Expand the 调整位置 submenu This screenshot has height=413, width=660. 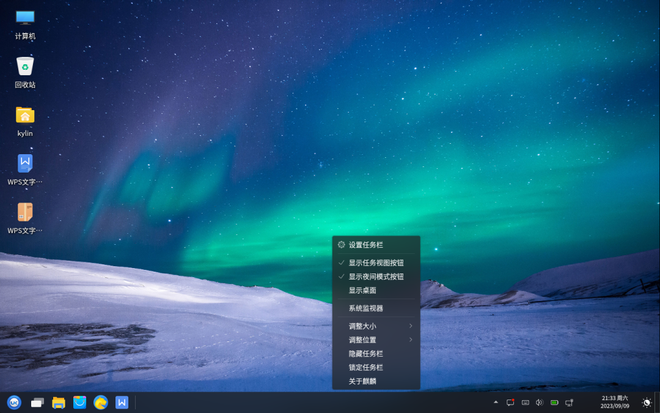coord(376,340)
